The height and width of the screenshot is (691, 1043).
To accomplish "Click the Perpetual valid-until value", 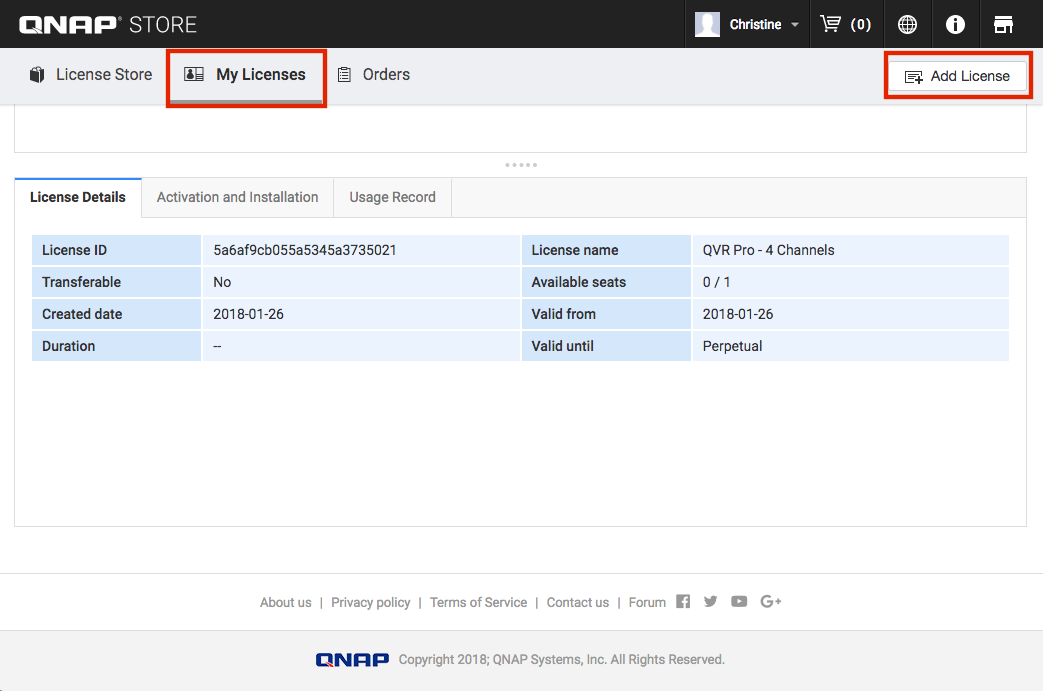I will tap(732, 346).
